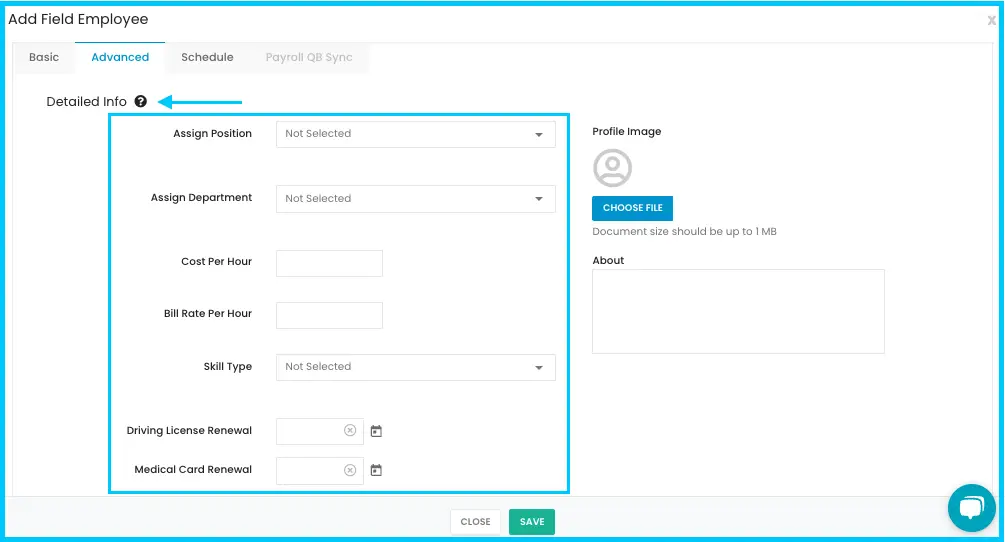Switch to the Basic tab
Image resolution: width=1005 pixels, height=542 pixels.
[44, 57]
